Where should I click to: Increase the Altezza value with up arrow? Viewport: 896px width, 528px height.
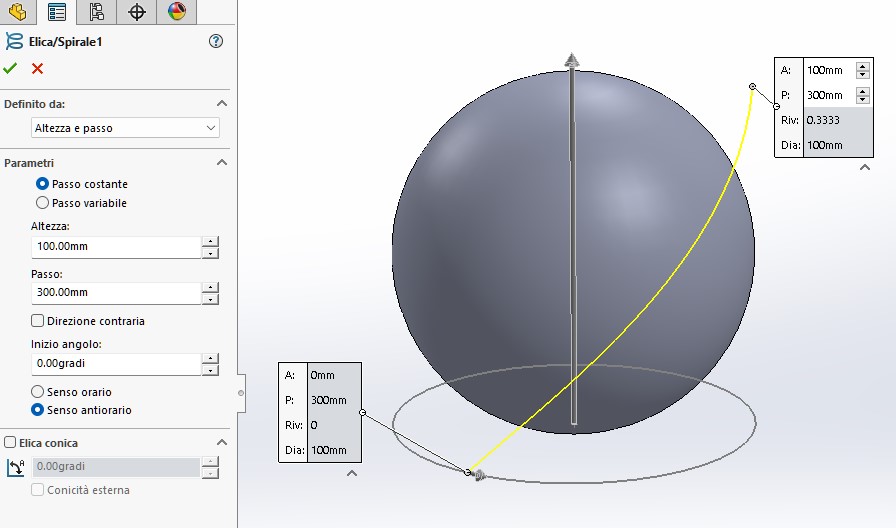pyautogui.click(x=210, y=241)
